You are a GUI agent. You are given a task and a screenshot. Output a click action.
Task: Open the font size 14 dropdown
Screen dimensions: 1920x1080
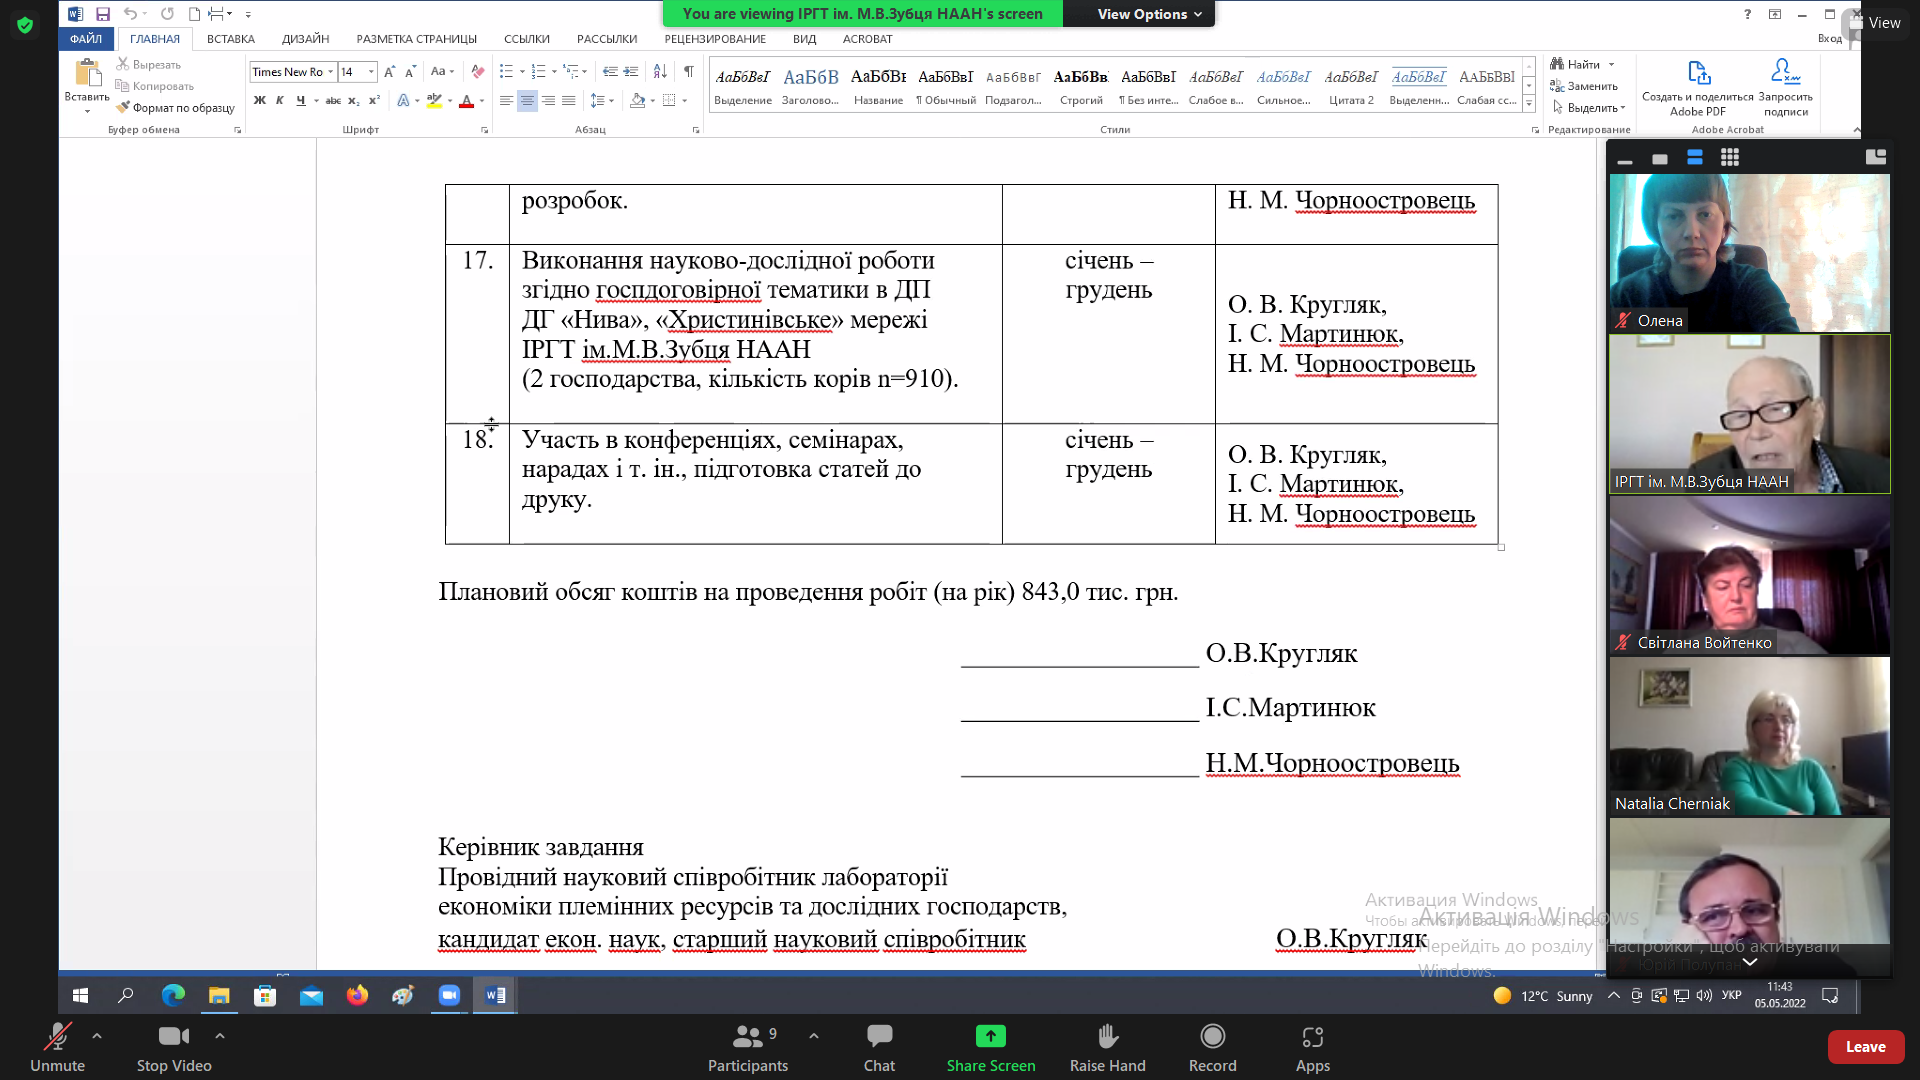click(371, 72)
